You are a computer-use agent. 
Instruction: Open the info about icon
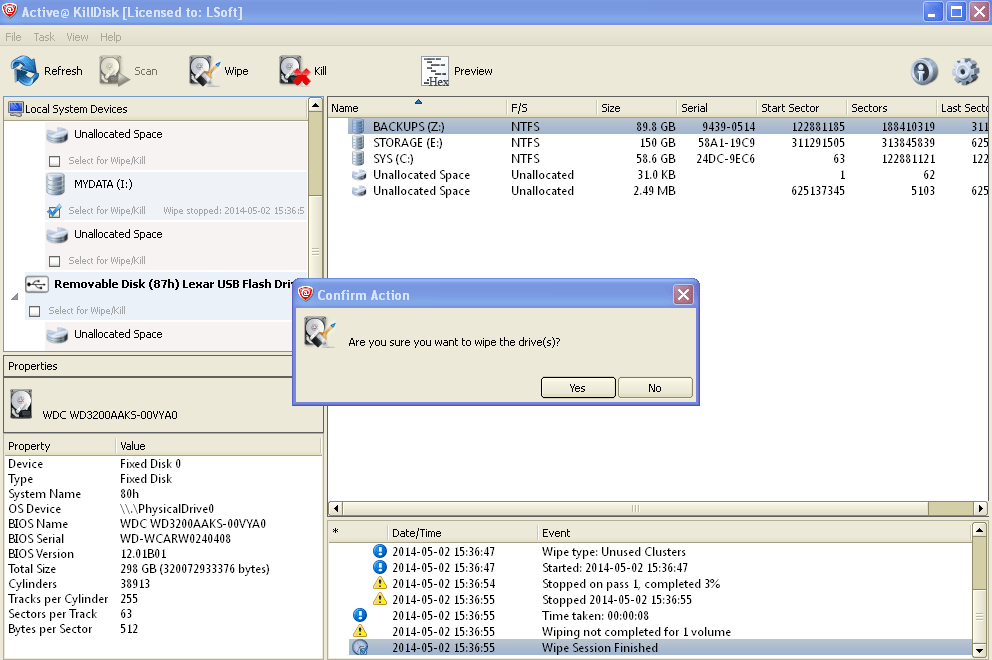point(924,71)
